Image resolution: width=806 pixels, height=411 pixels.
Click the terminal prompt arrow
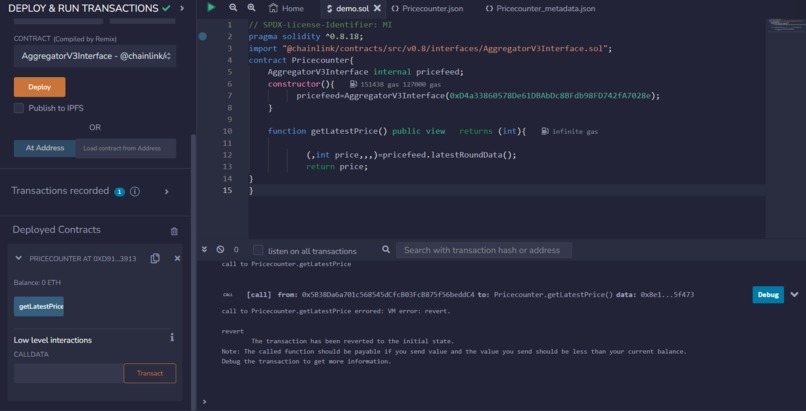[204, 402]
